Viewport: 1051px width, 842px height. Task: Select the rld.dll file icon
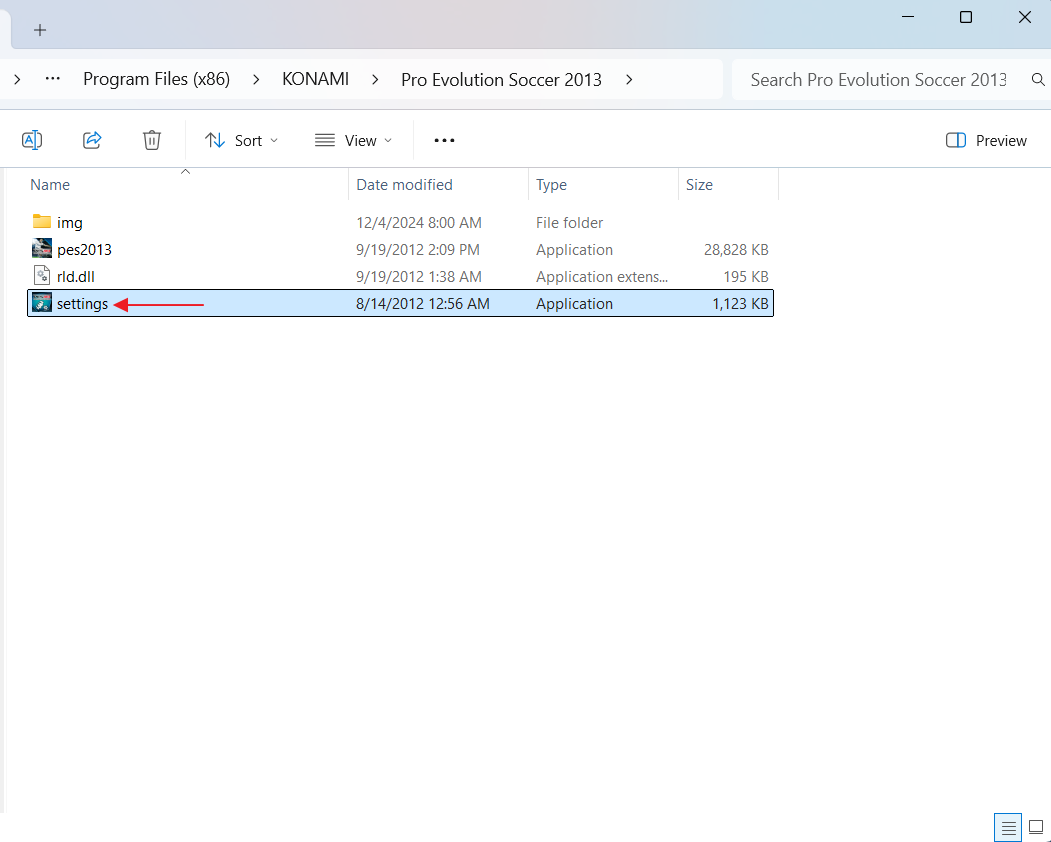click(42, 276)
